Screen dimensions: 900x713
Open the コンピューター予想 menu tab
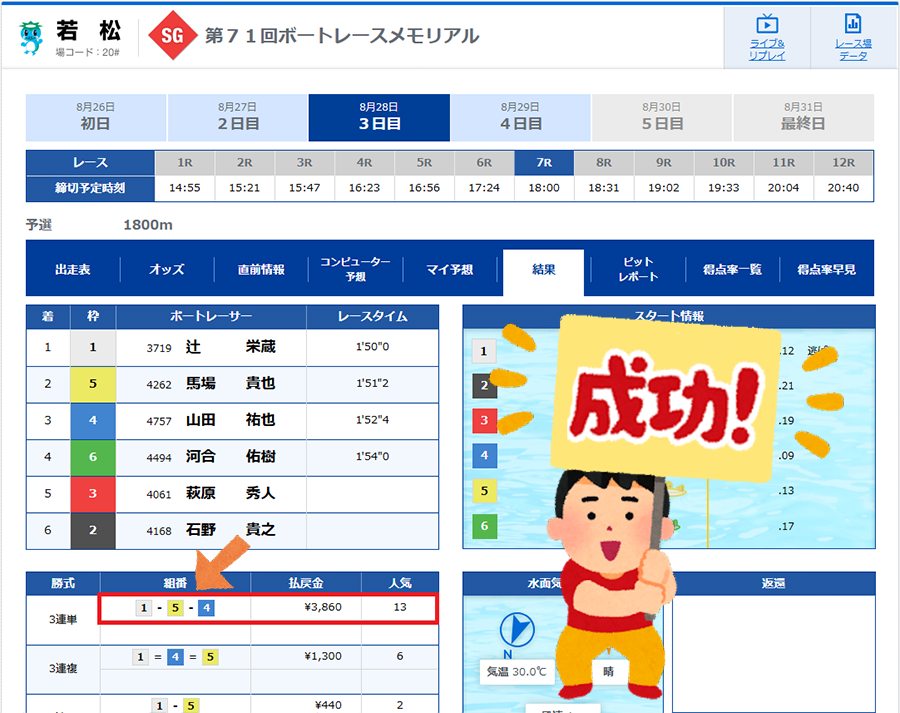355,269
